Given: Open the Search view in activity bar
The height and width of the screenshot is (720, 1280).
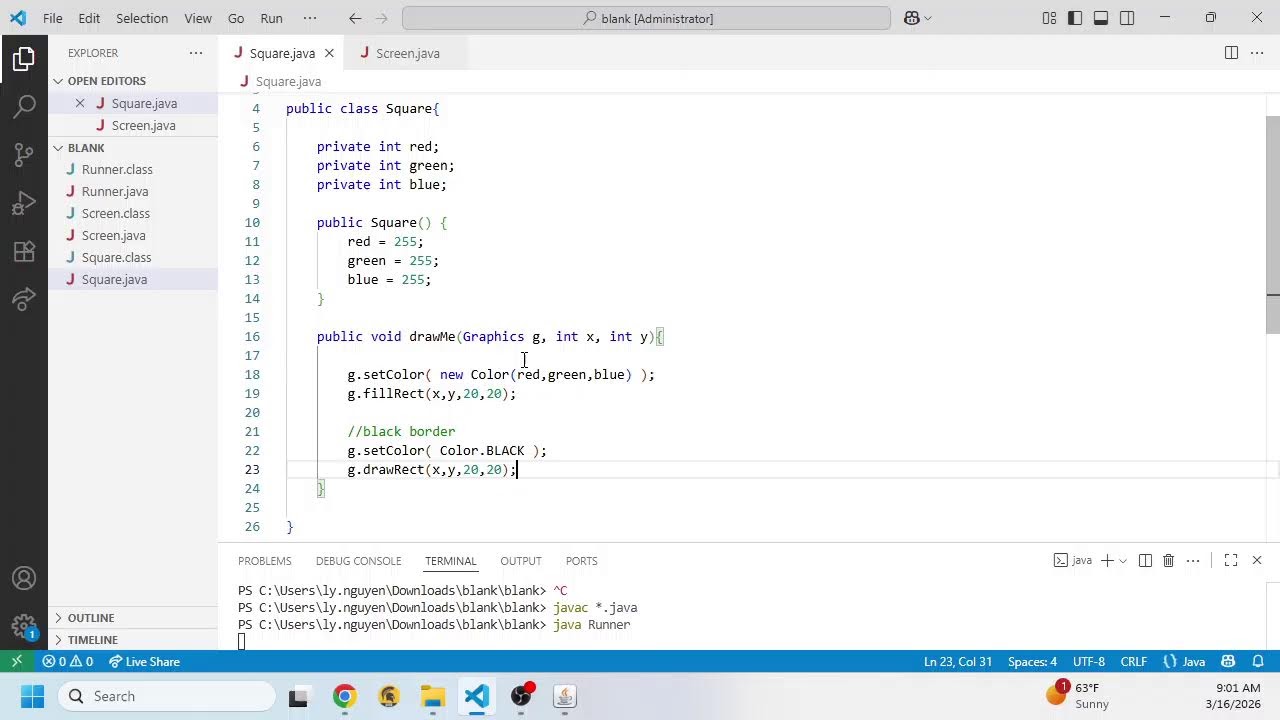Looking at the screenshot, I should point(24,106).
